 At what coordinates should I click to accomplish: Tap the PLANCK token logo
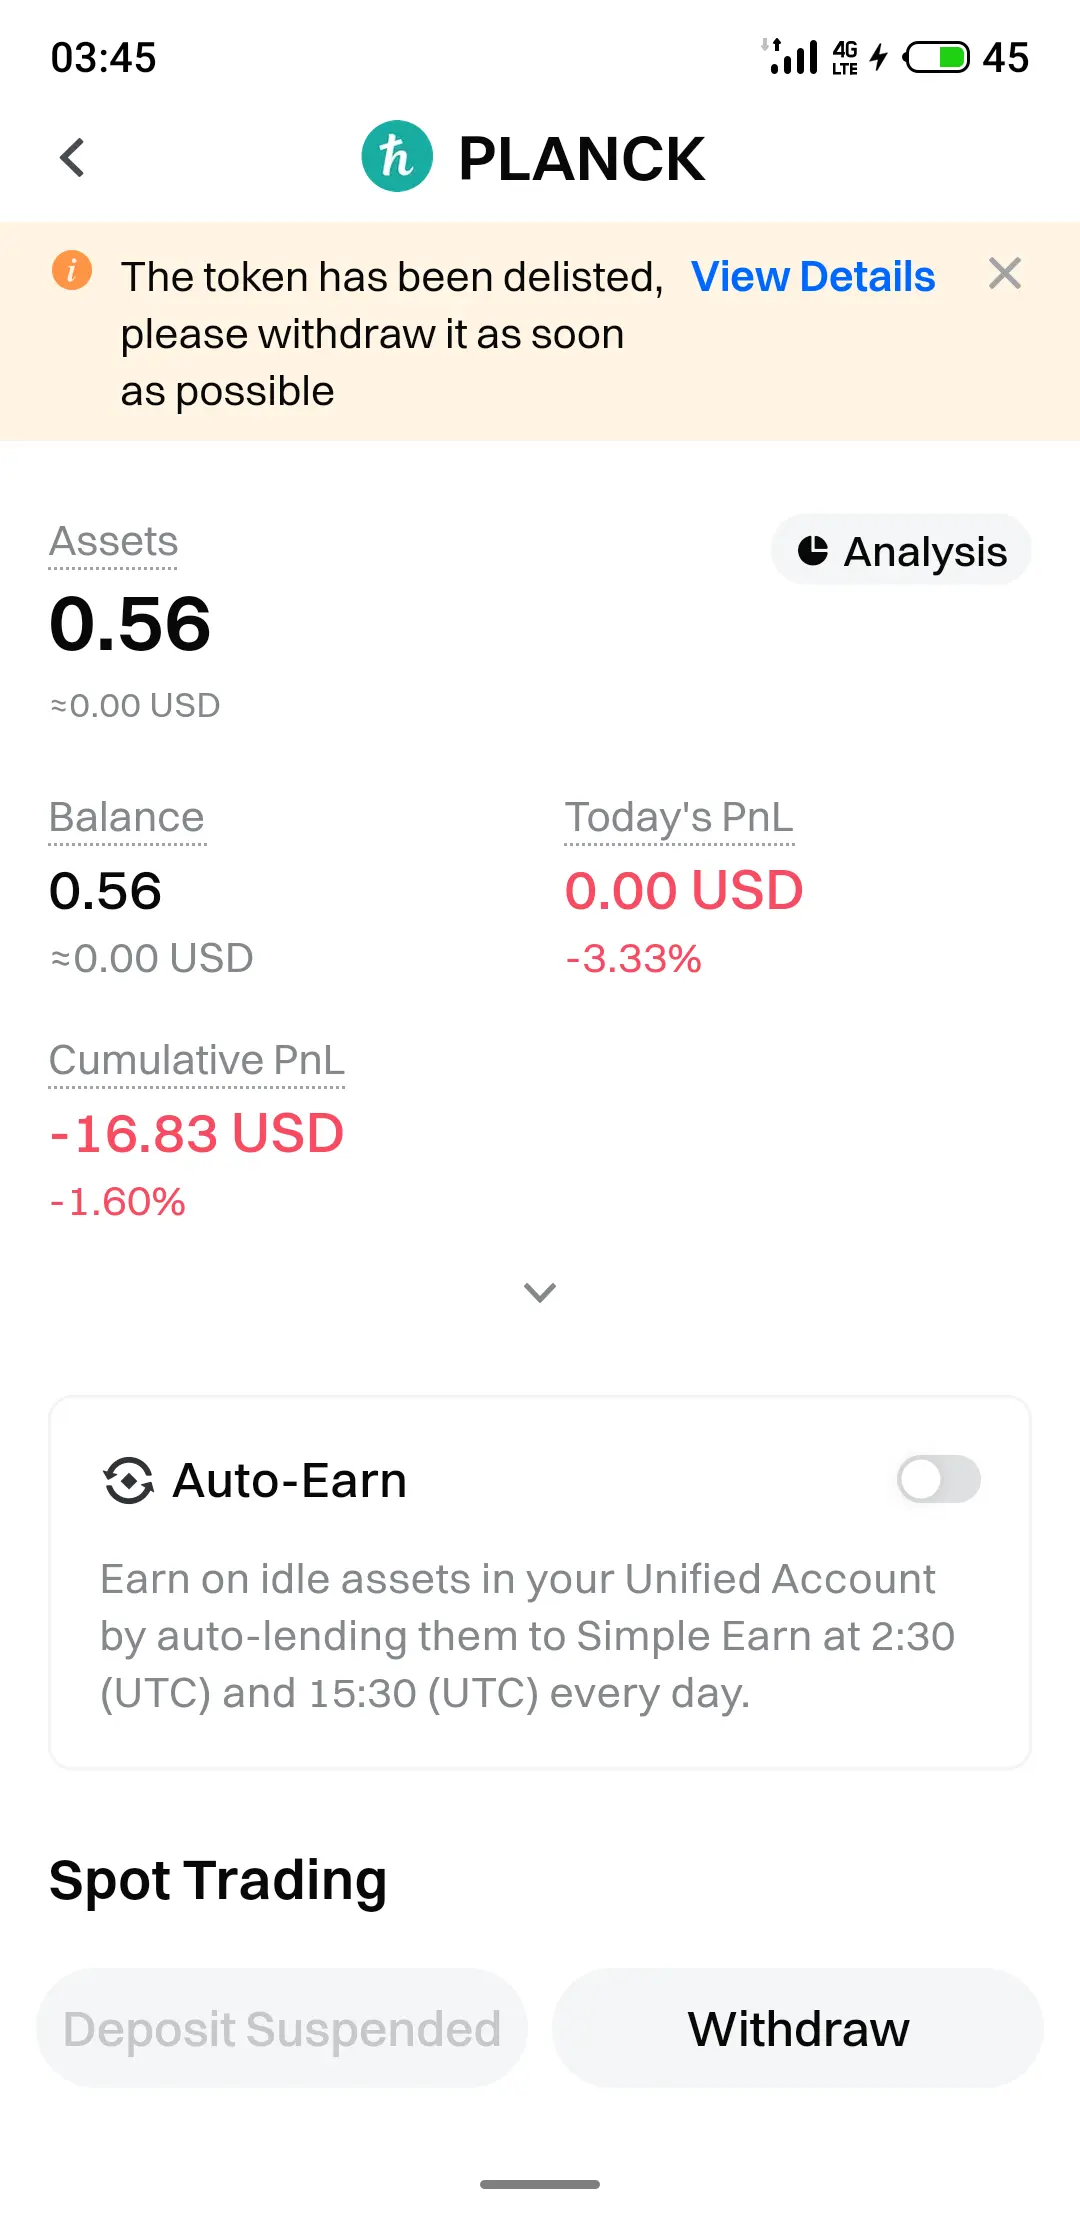click(x=397, y=157)
